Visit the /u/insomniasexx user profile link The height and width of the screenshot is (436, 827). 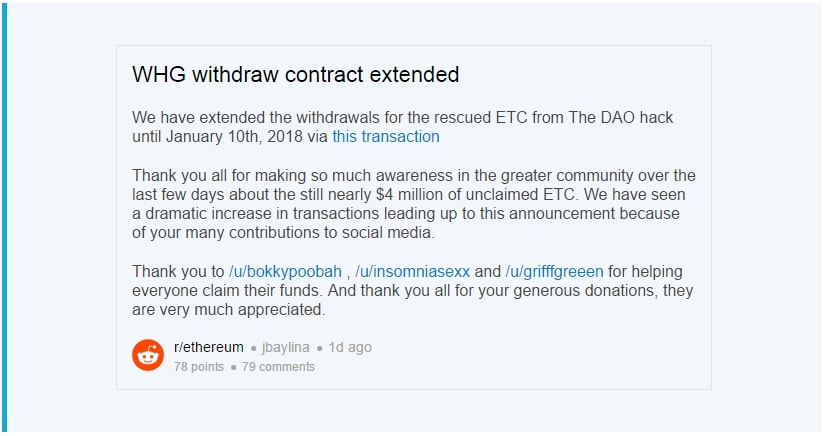(413, 272)
